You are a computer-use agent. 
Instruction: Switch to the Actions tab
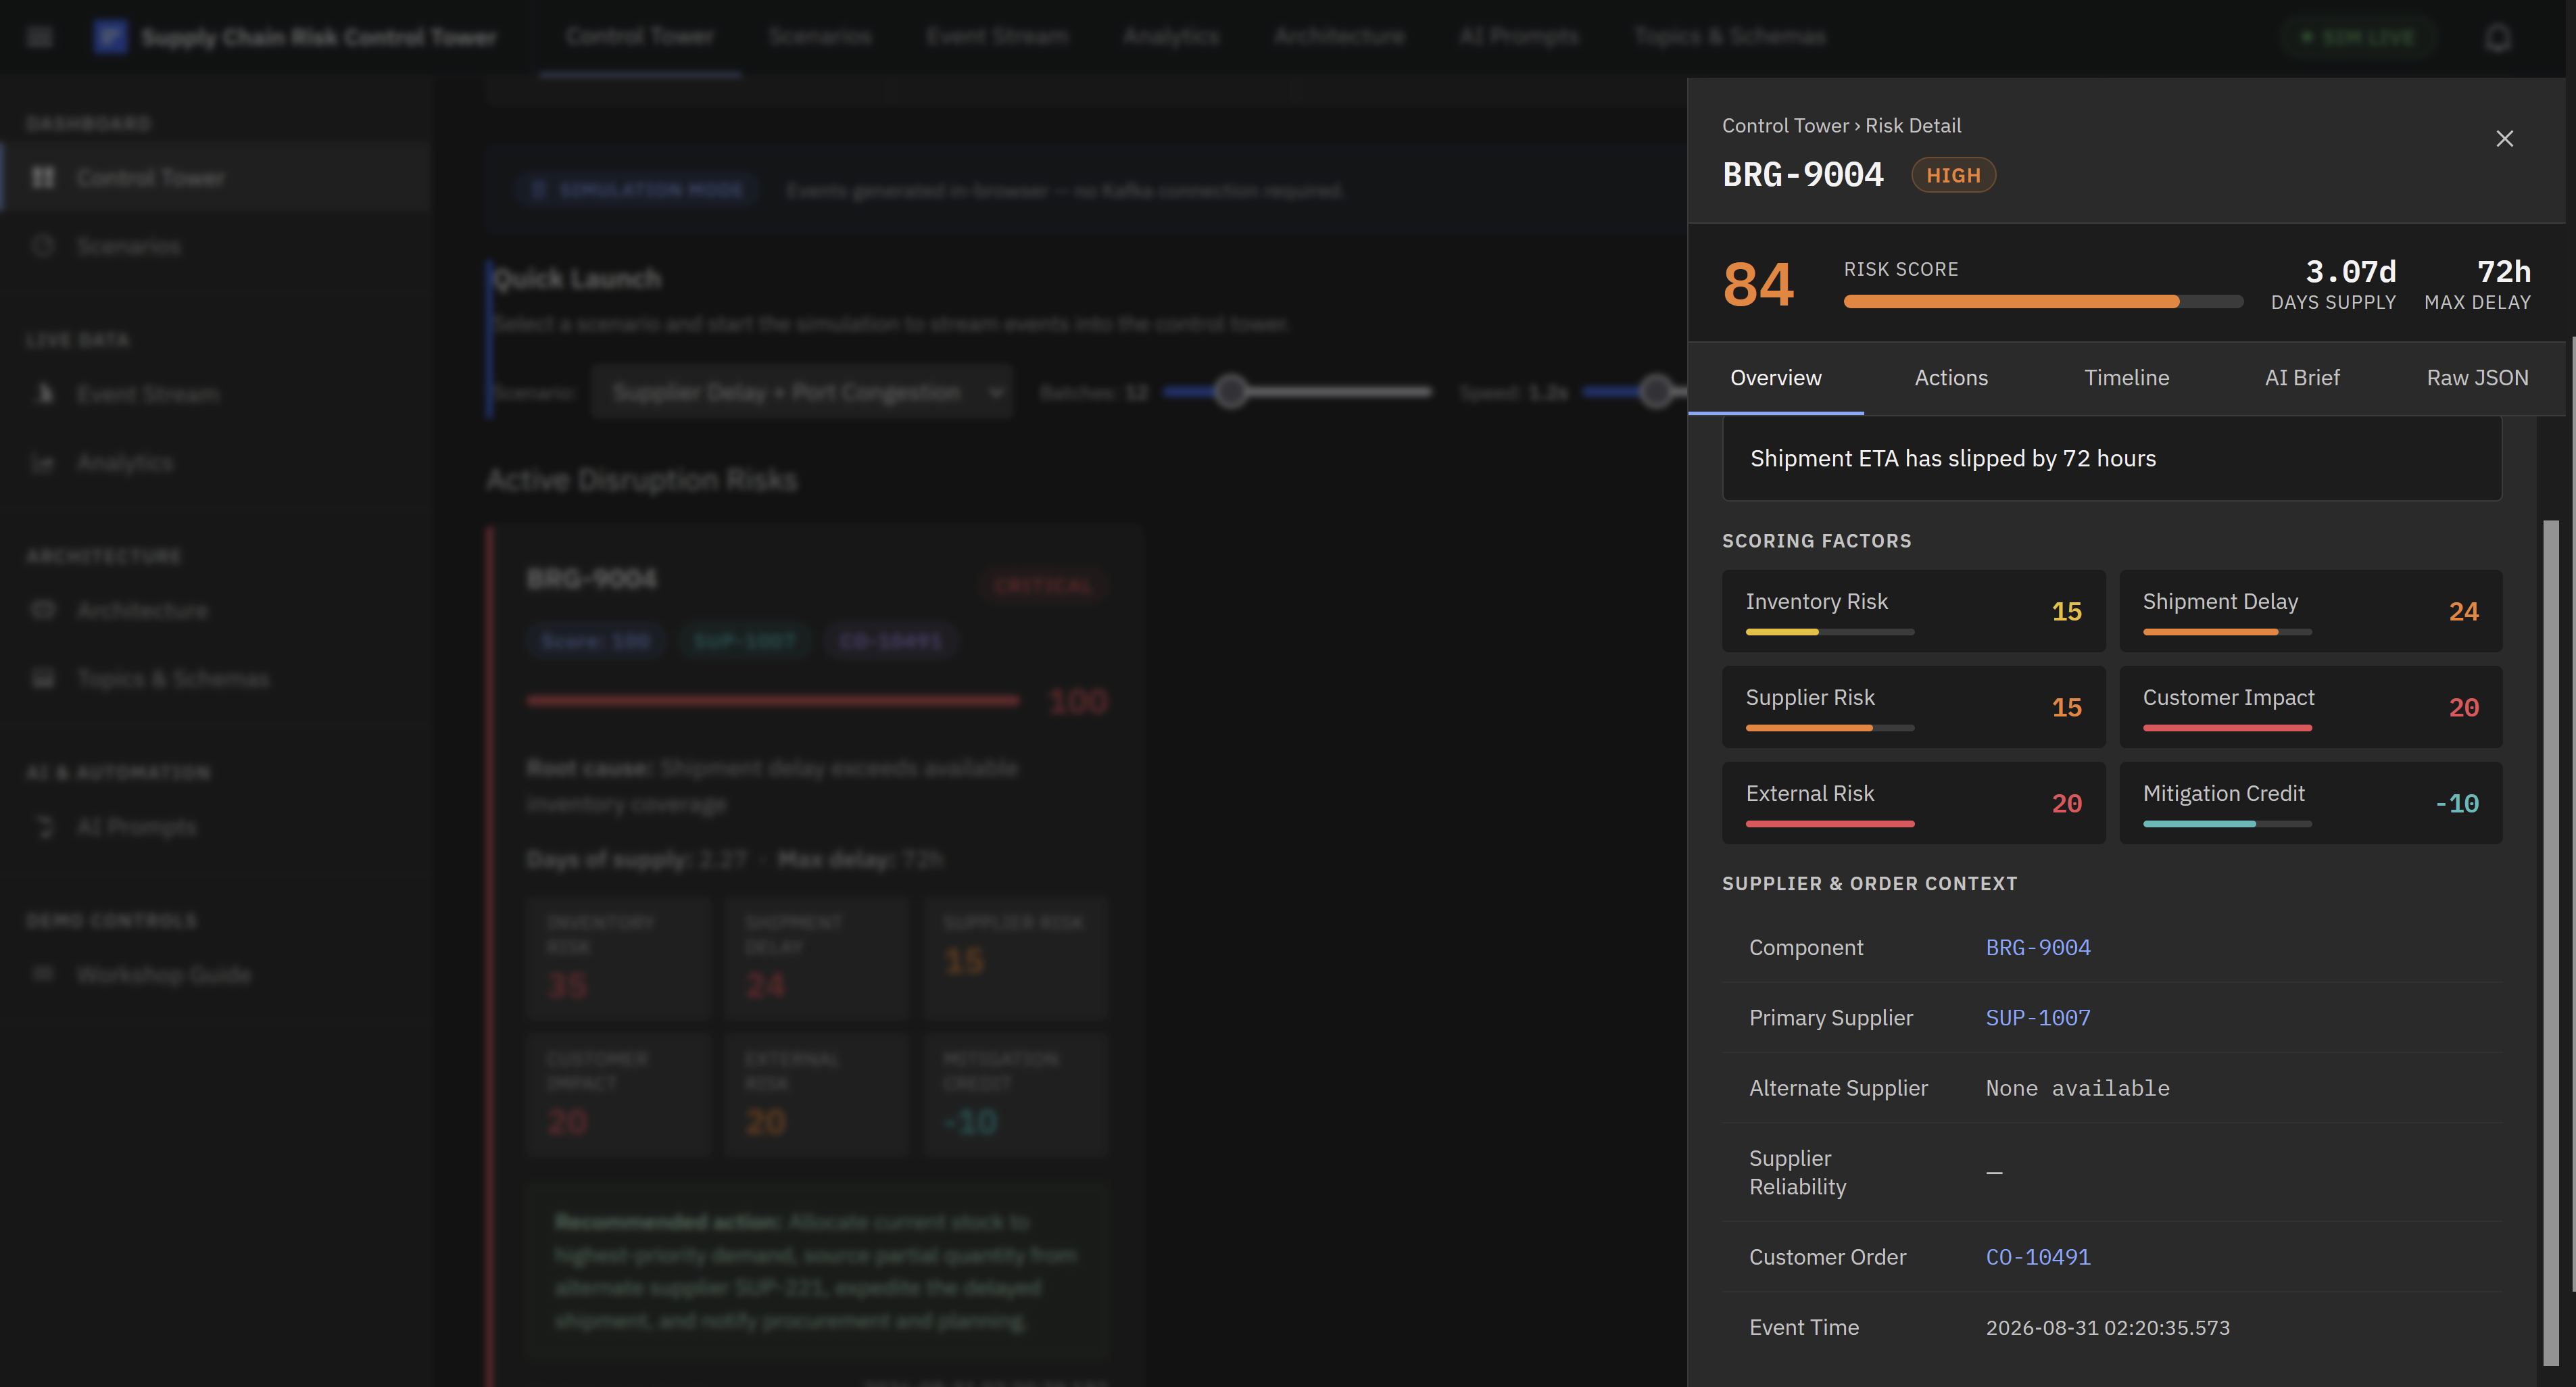pyautogui.click(x=1951, y=378)
